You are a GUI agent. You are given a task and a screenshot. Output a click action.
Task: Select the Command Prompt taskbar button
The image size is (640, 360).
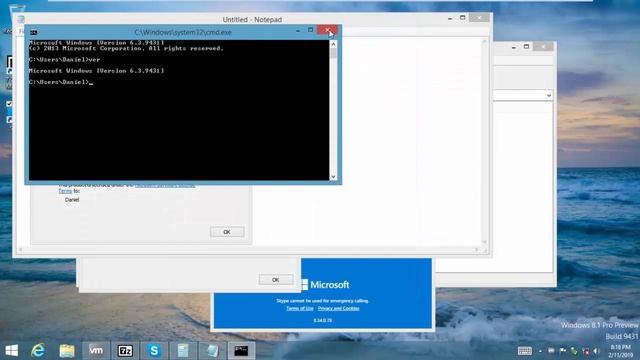[241, 351]
